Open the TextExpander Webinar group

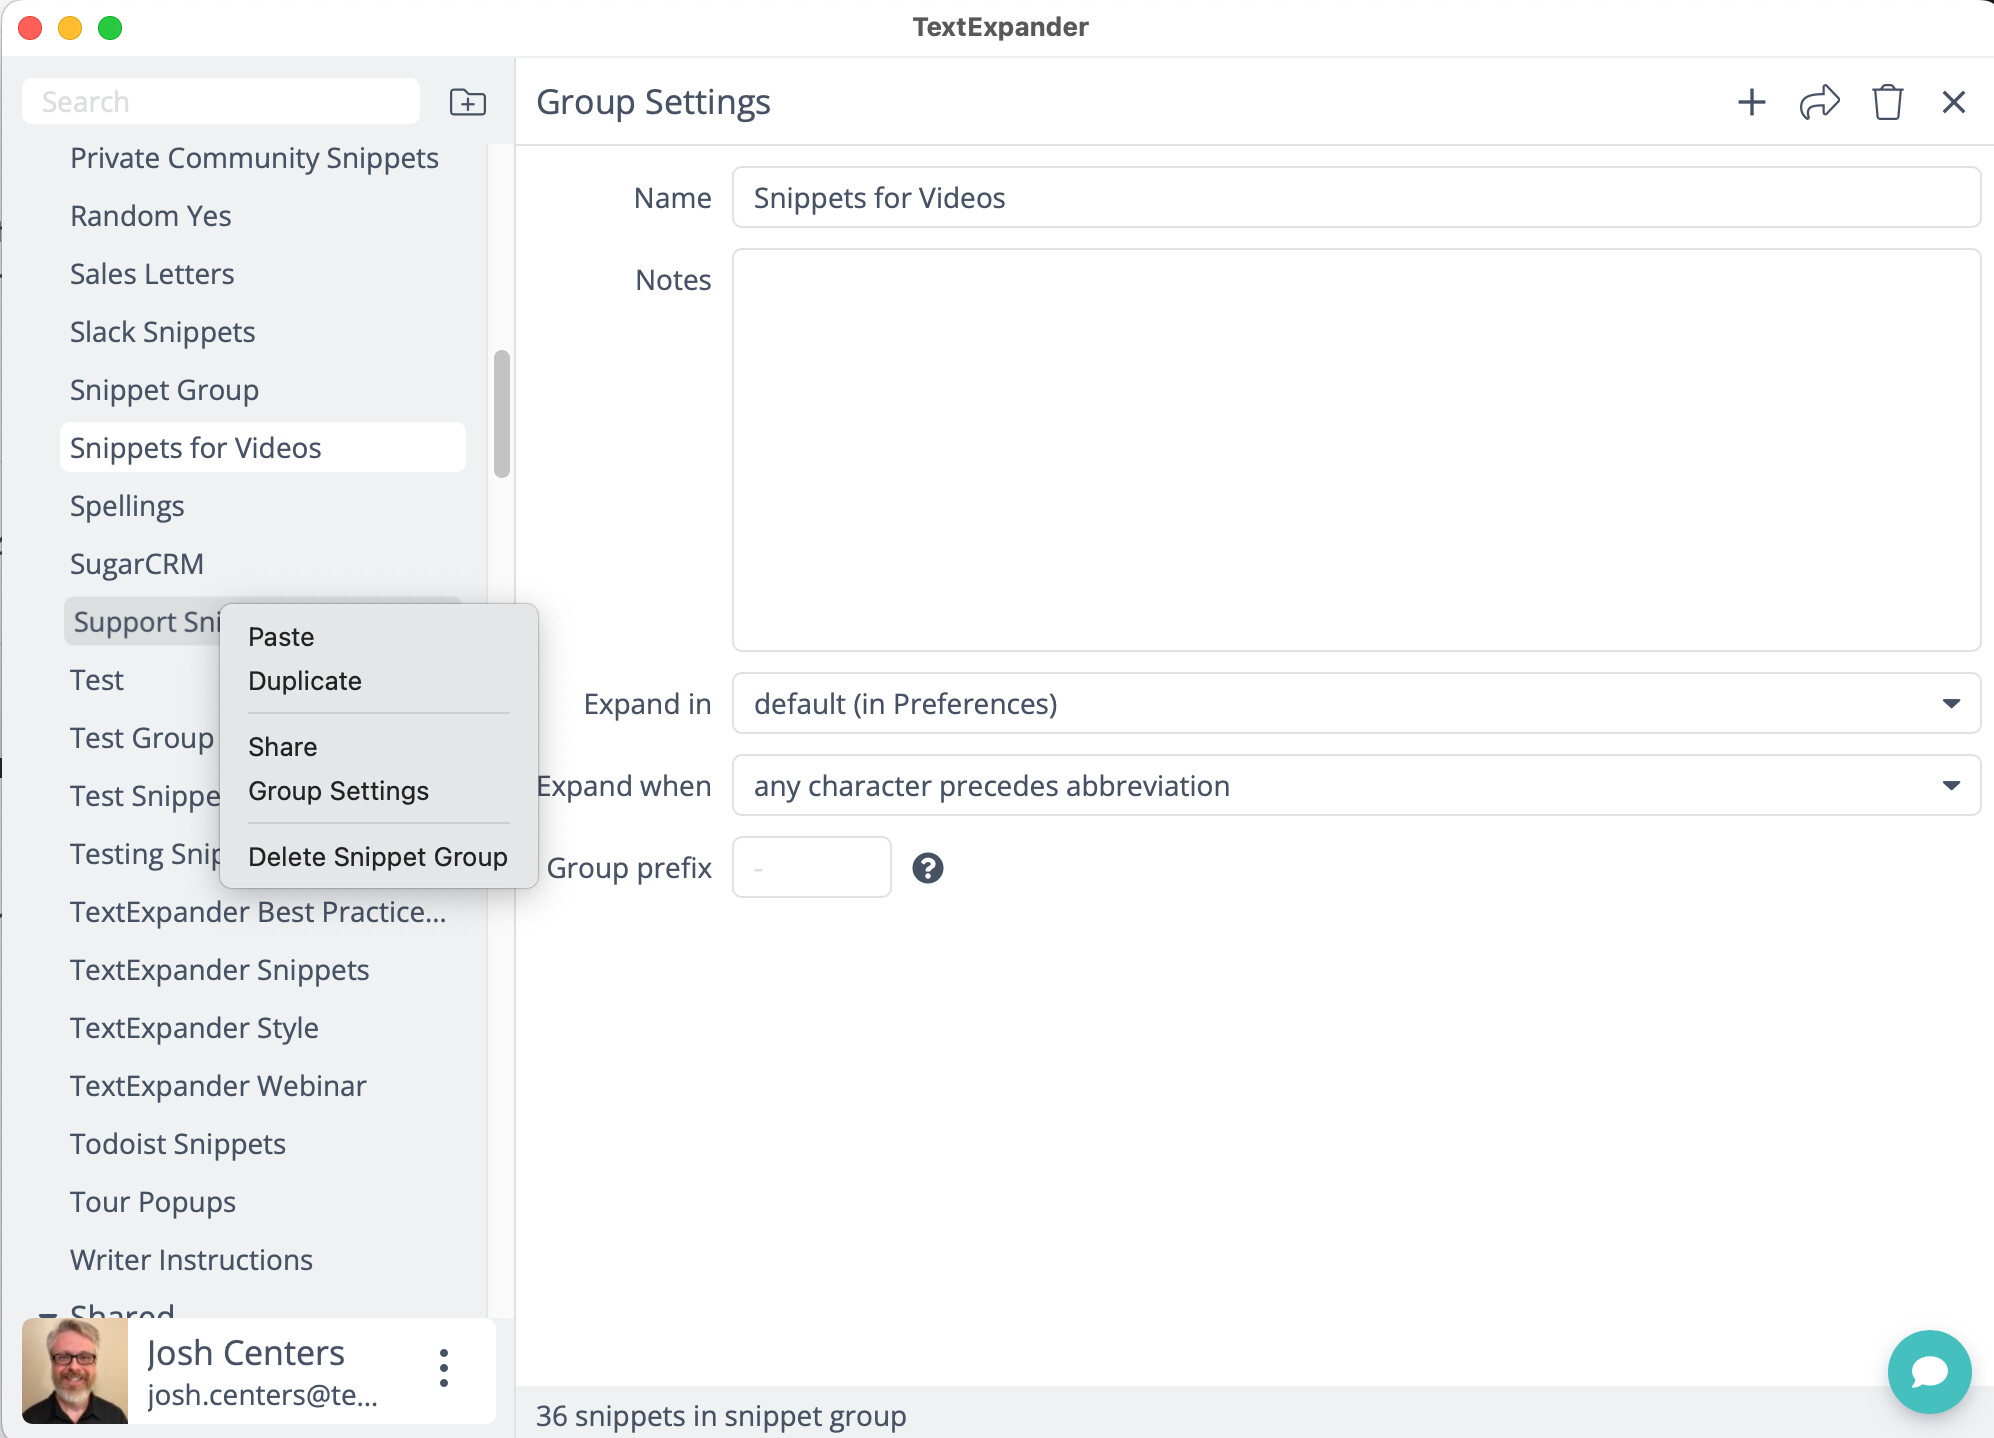[x=218, y=1086]
